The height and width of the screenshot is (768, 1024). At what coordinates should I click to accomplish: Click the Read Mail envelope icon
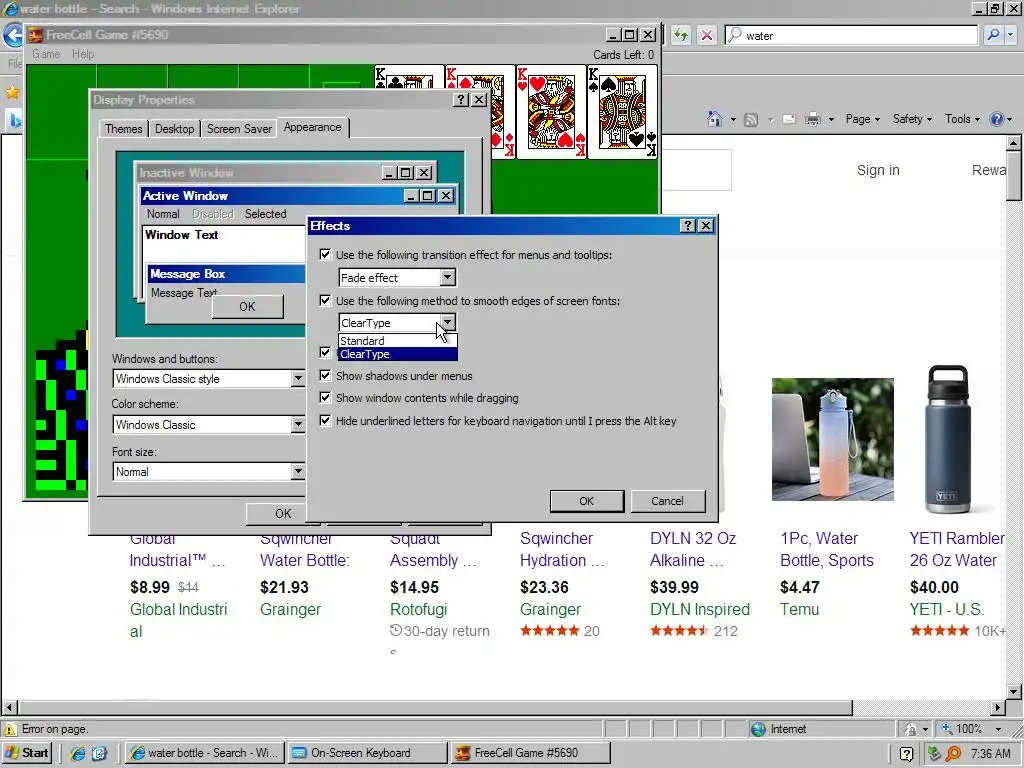[x=789, y=120]
